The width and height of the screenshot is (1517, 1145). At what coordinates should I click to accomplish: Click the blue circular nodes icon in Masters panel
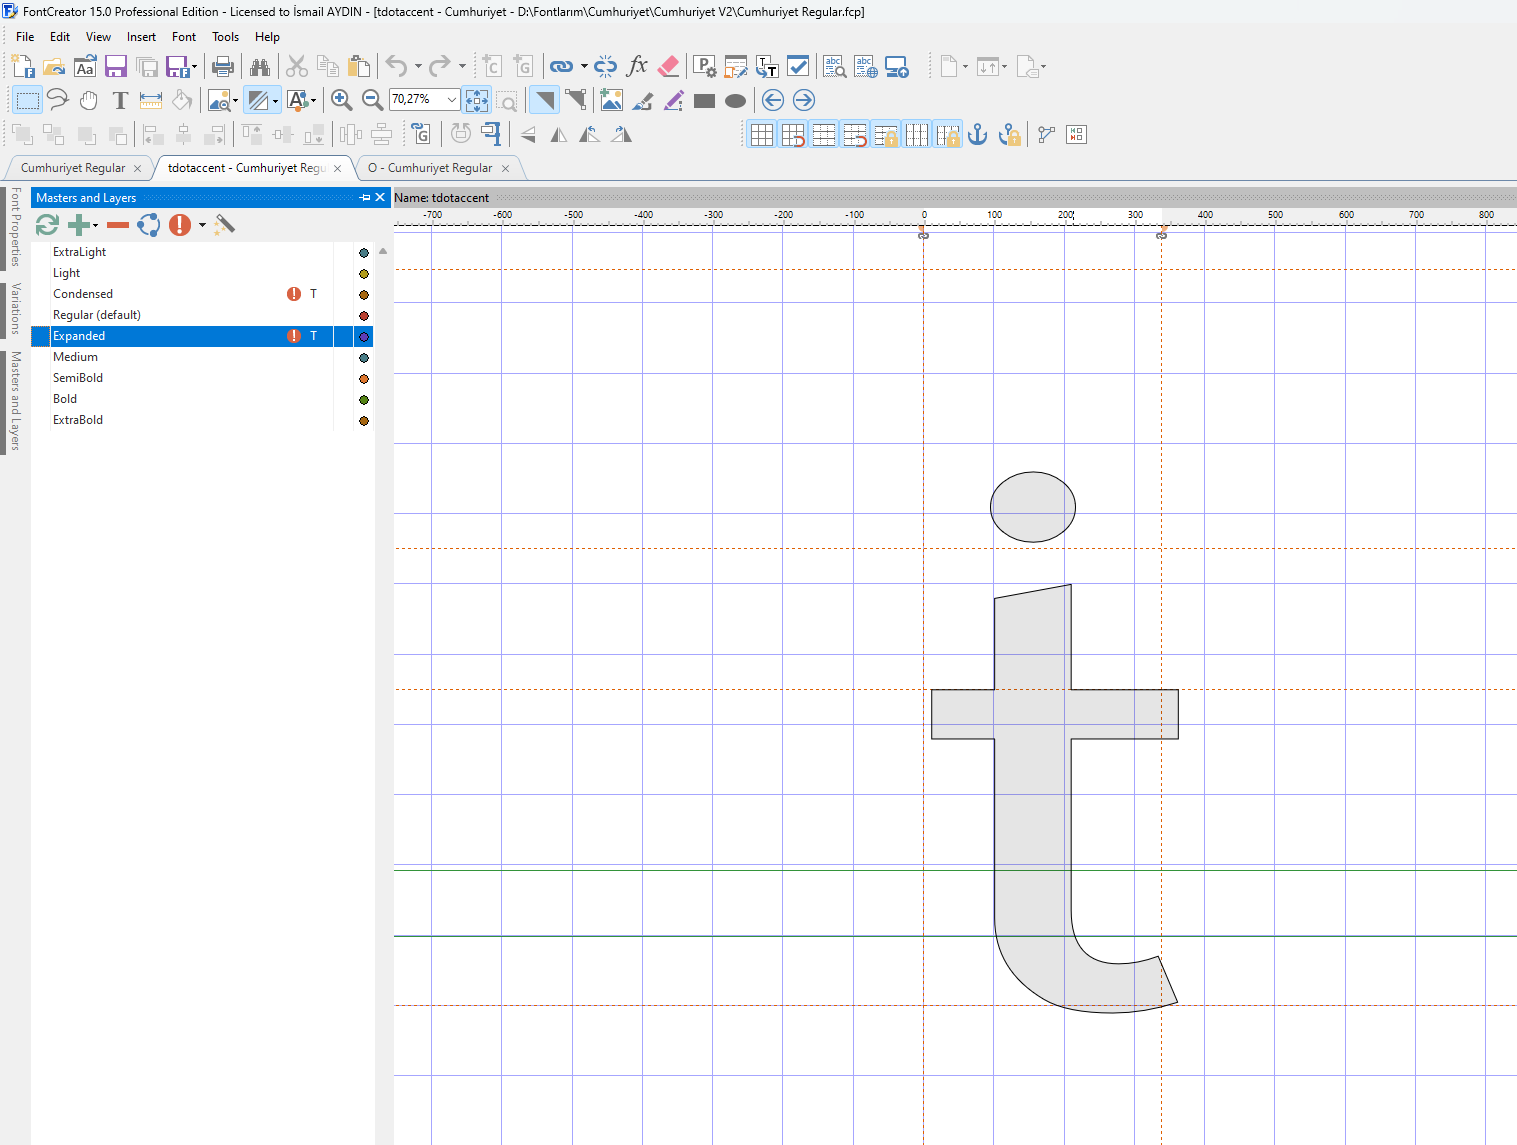click(149, 225)
